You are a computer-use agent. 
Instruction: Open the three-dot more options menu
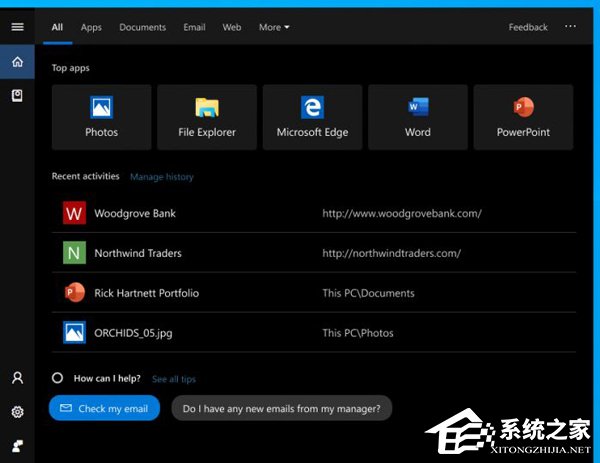pyautogui.click(x=570, y=26)
